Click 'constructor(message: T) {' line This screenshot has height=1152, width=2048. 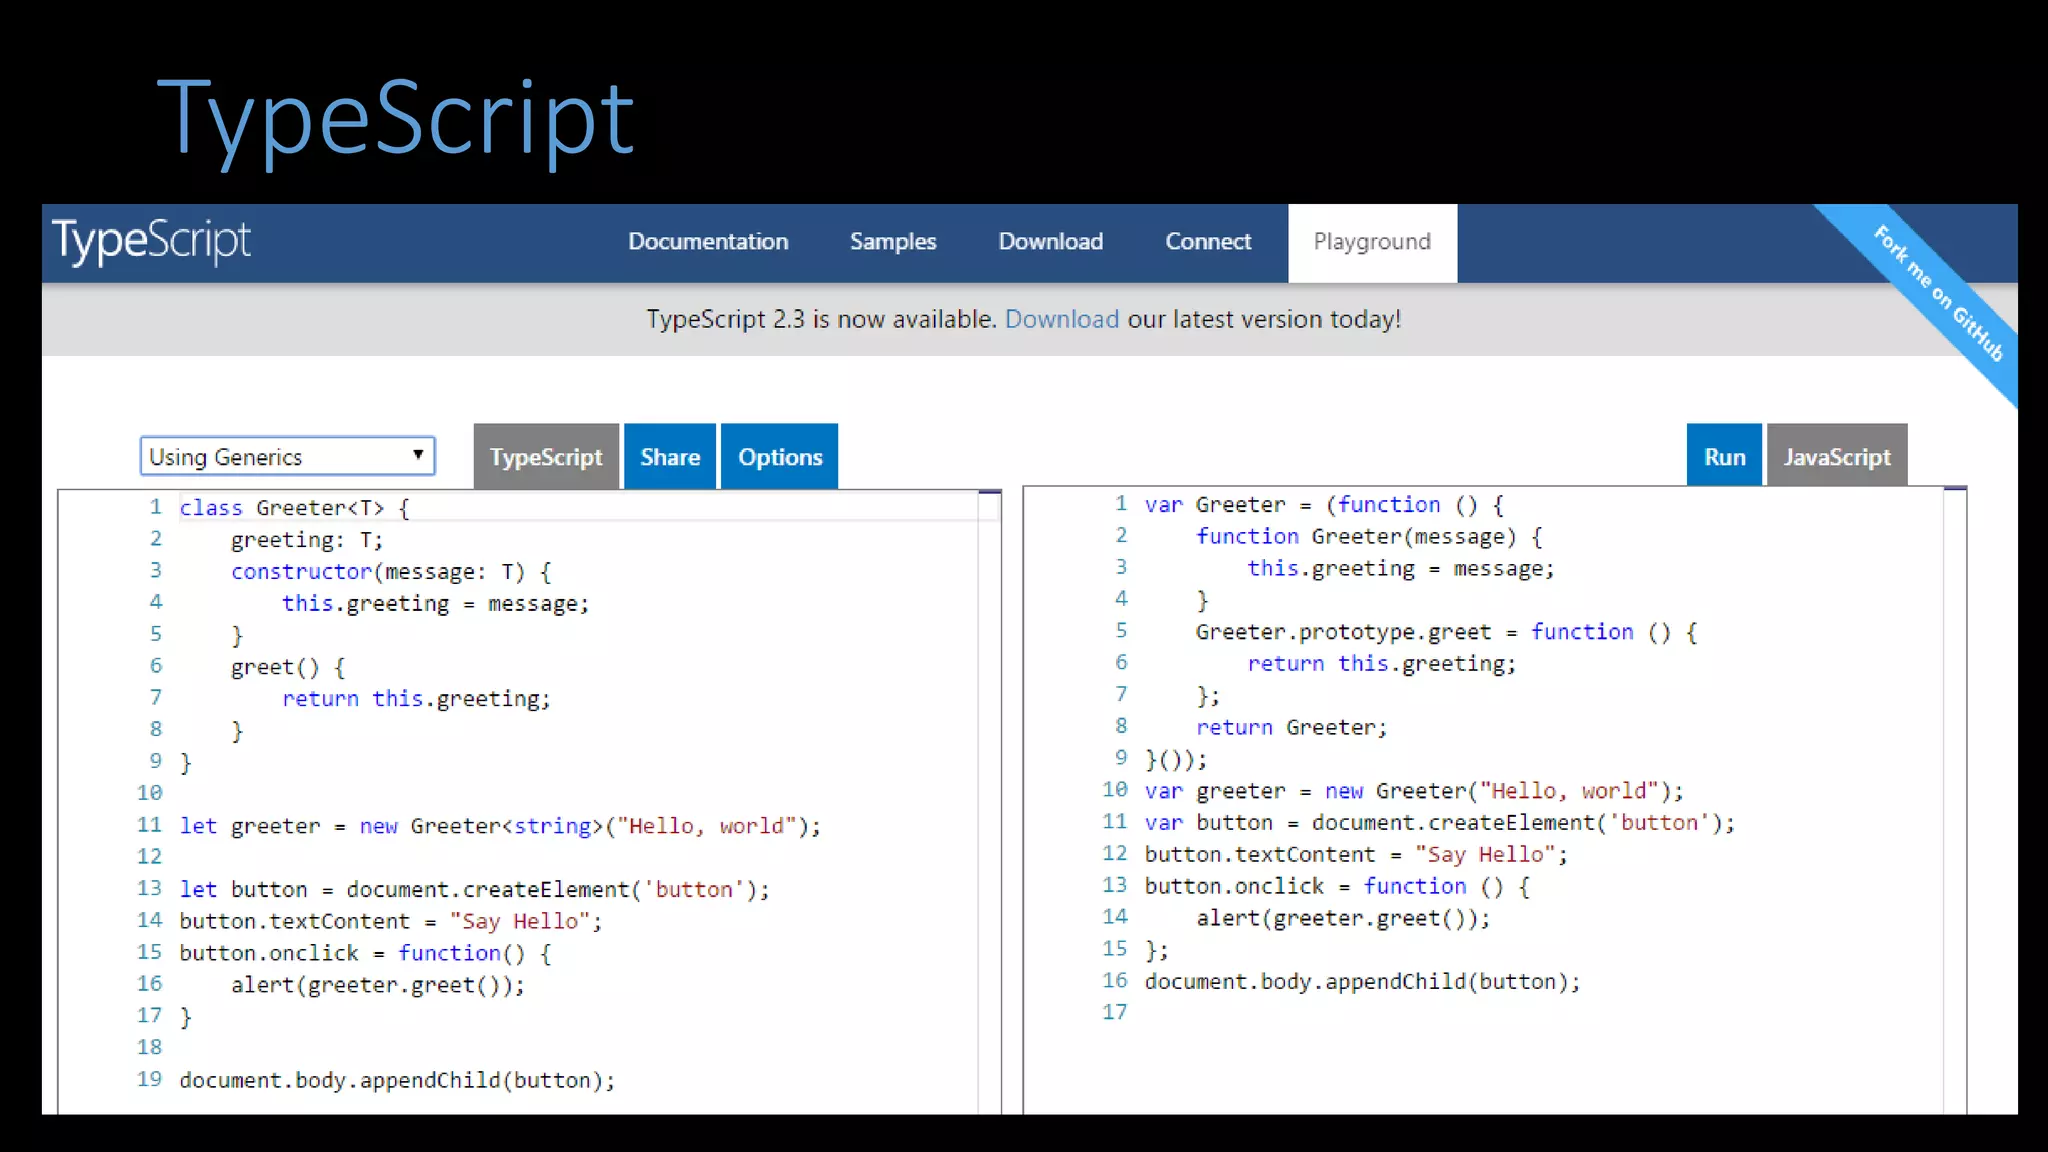coord(391,572)
